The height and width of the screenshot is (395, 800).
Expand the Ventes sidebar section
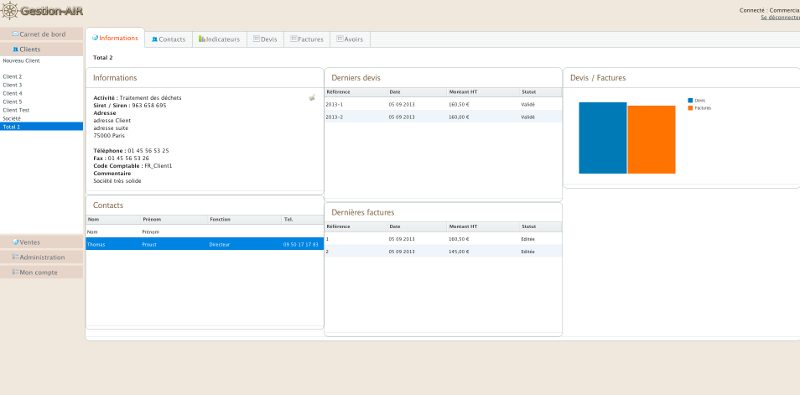coord(41,242)
